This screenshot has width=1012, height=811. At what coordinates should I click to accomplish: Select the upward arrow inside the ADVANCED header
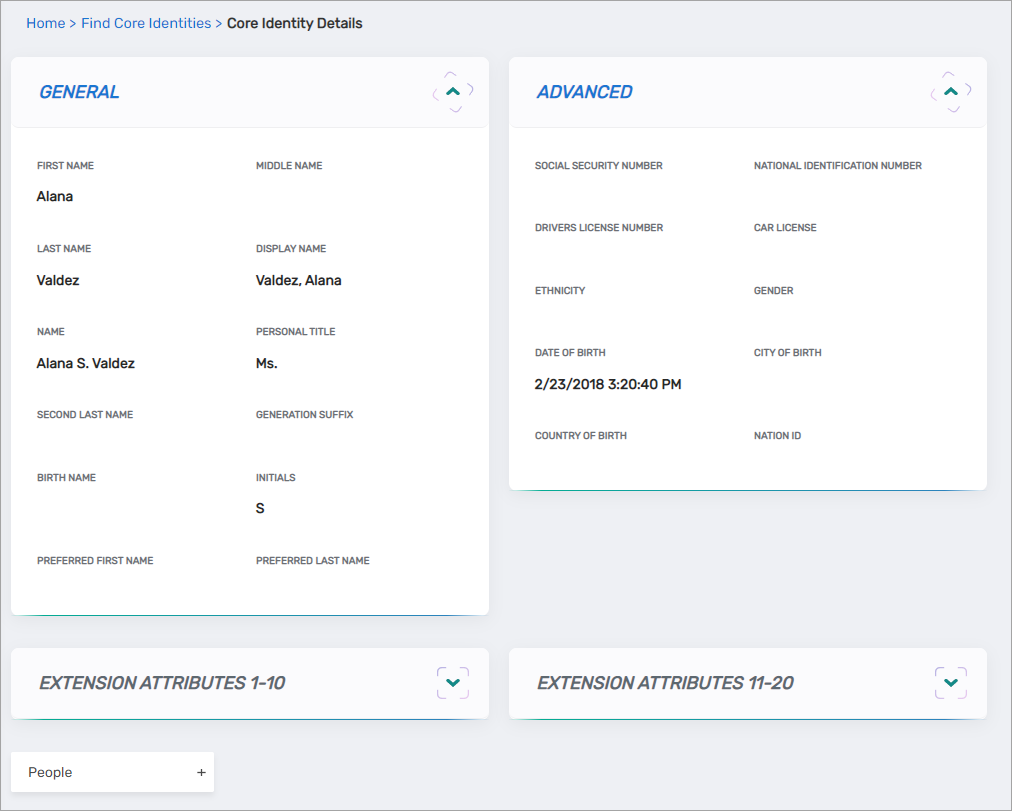[950, 91]
